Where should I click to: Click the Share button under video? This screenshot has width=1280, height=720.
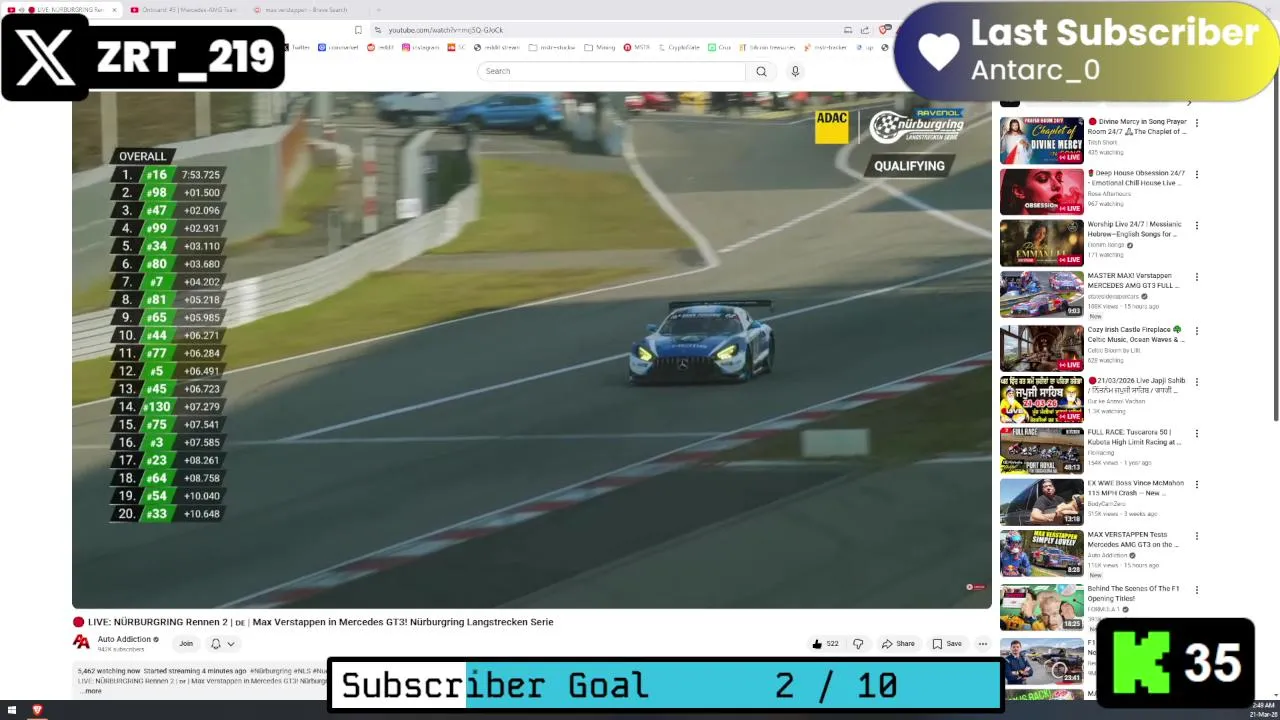coord(898,644)
